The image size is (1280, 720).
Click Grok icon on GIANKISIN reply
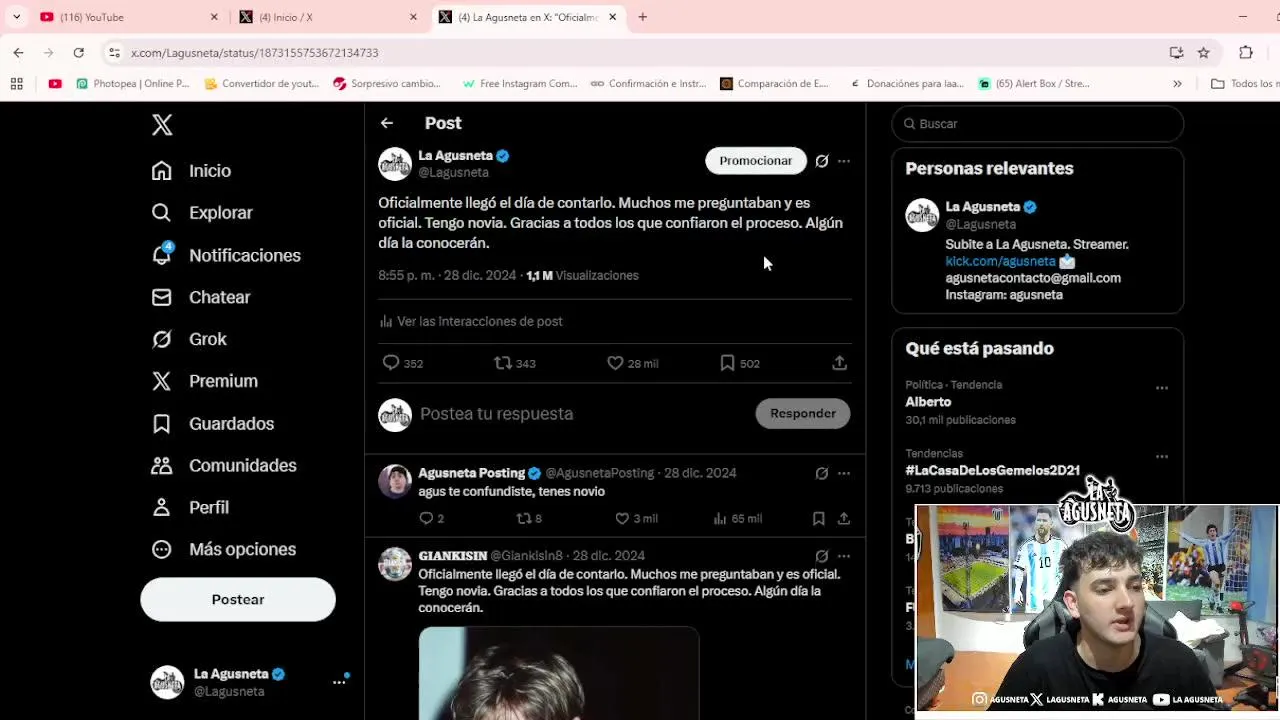pos(822,556)
